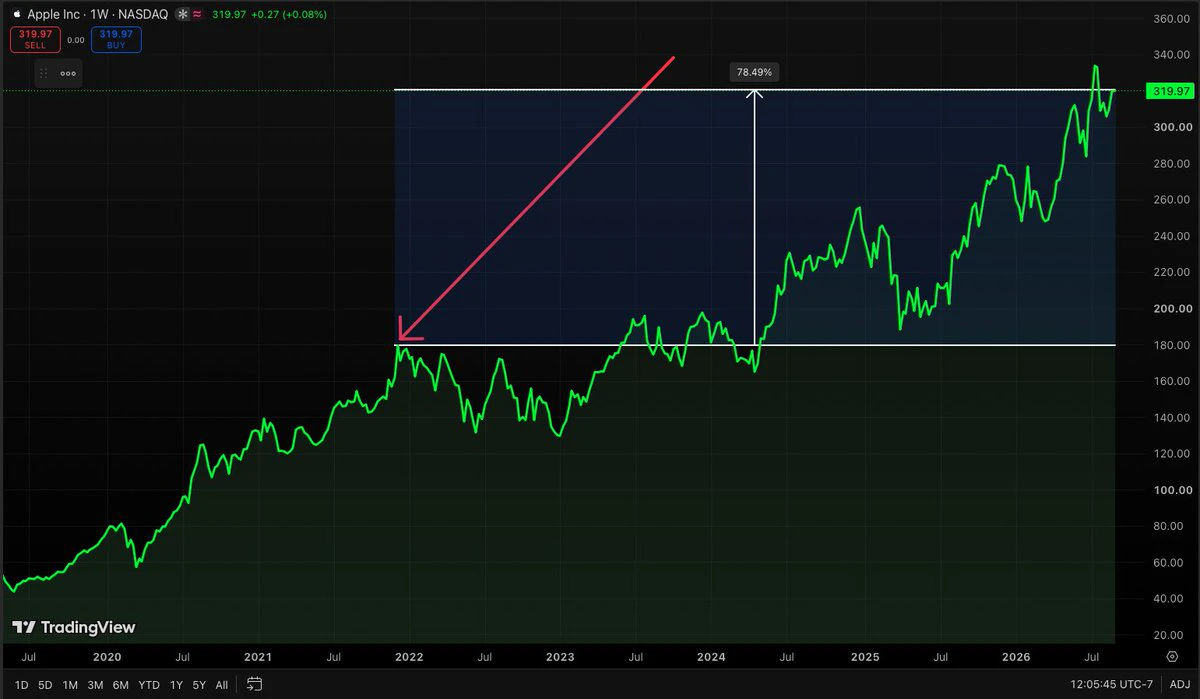The height and width of the screenshot is (699, 1200).
Task: Select the 6M time range
Action: tap(120, 685)
